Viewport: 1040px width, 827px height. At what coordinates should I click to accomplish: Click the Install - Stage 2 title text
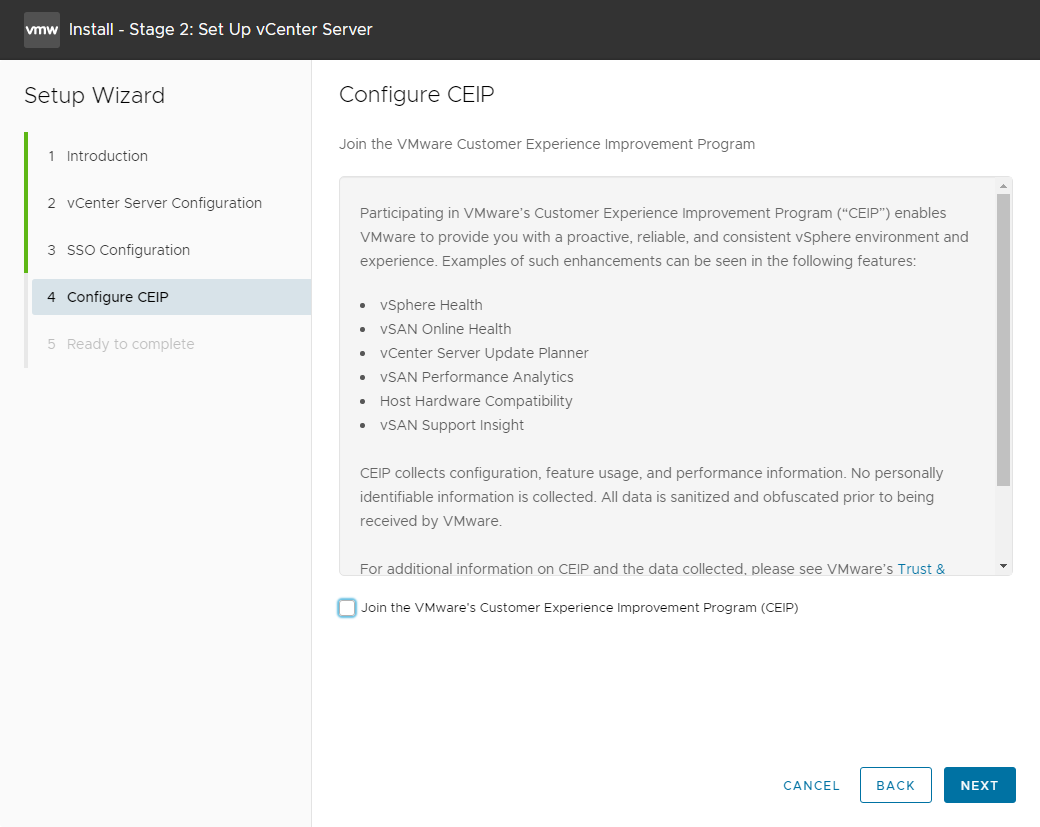220,30
